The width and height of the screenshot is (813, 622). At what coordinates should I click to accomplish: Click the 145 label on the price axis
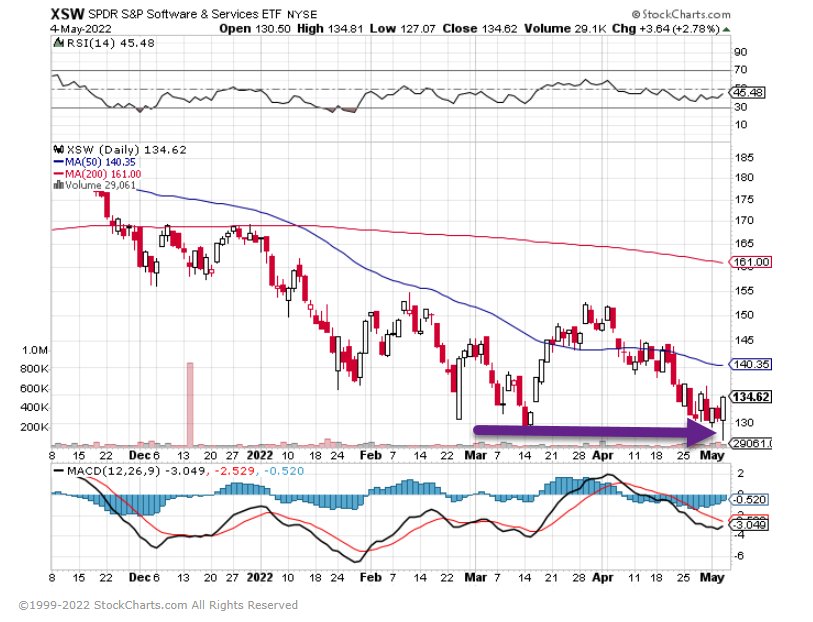coord(744,340)
